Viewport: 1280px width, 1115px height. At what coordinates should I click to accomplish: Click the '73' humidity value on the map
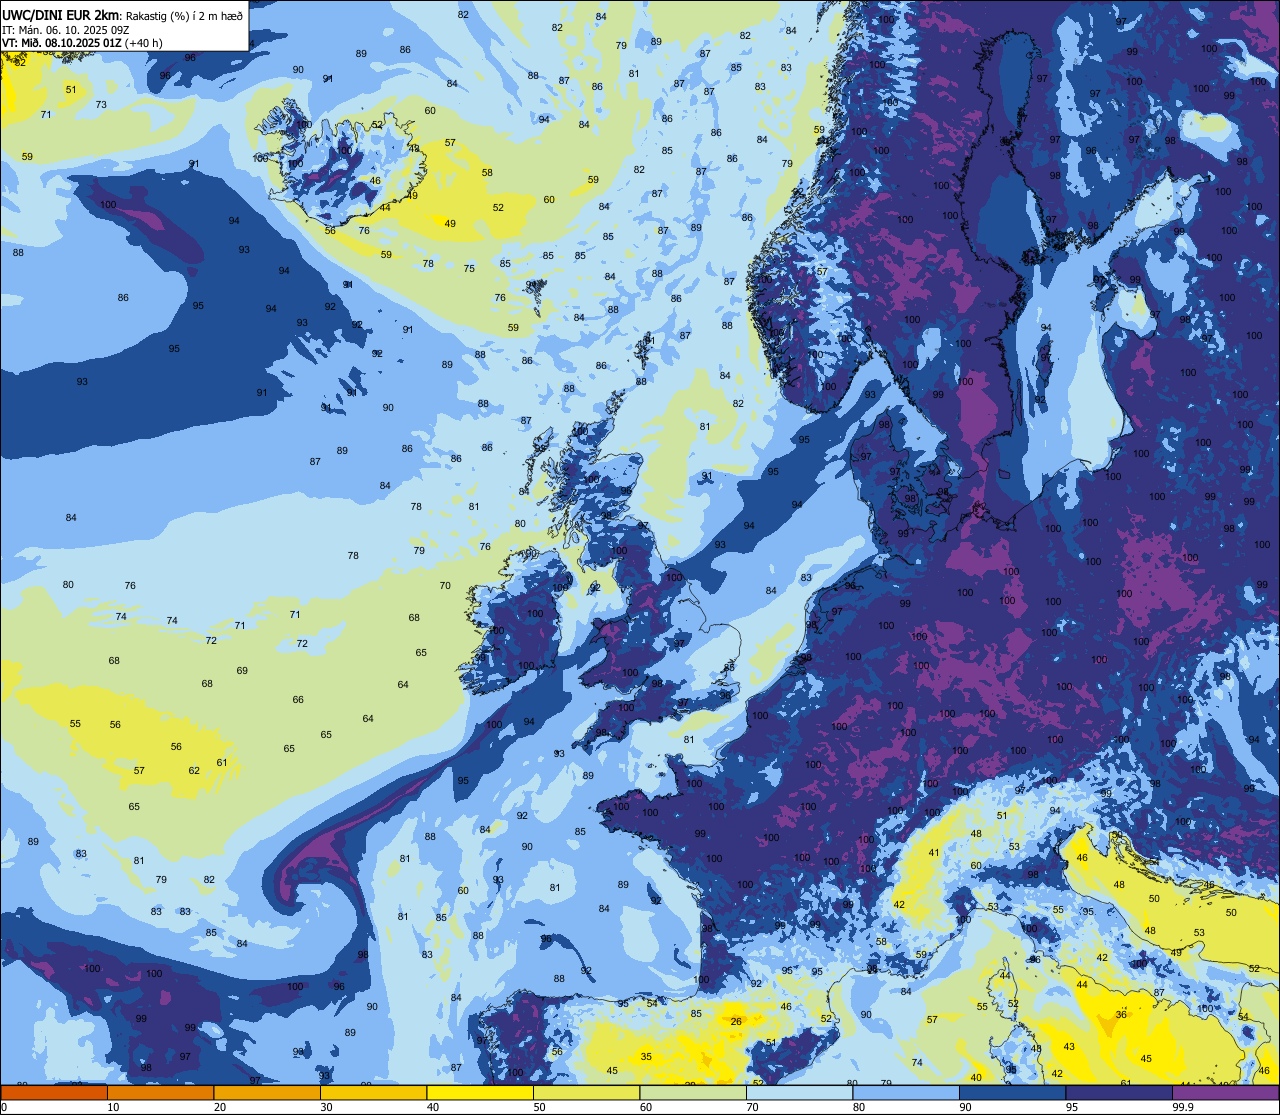click(101, 104)
